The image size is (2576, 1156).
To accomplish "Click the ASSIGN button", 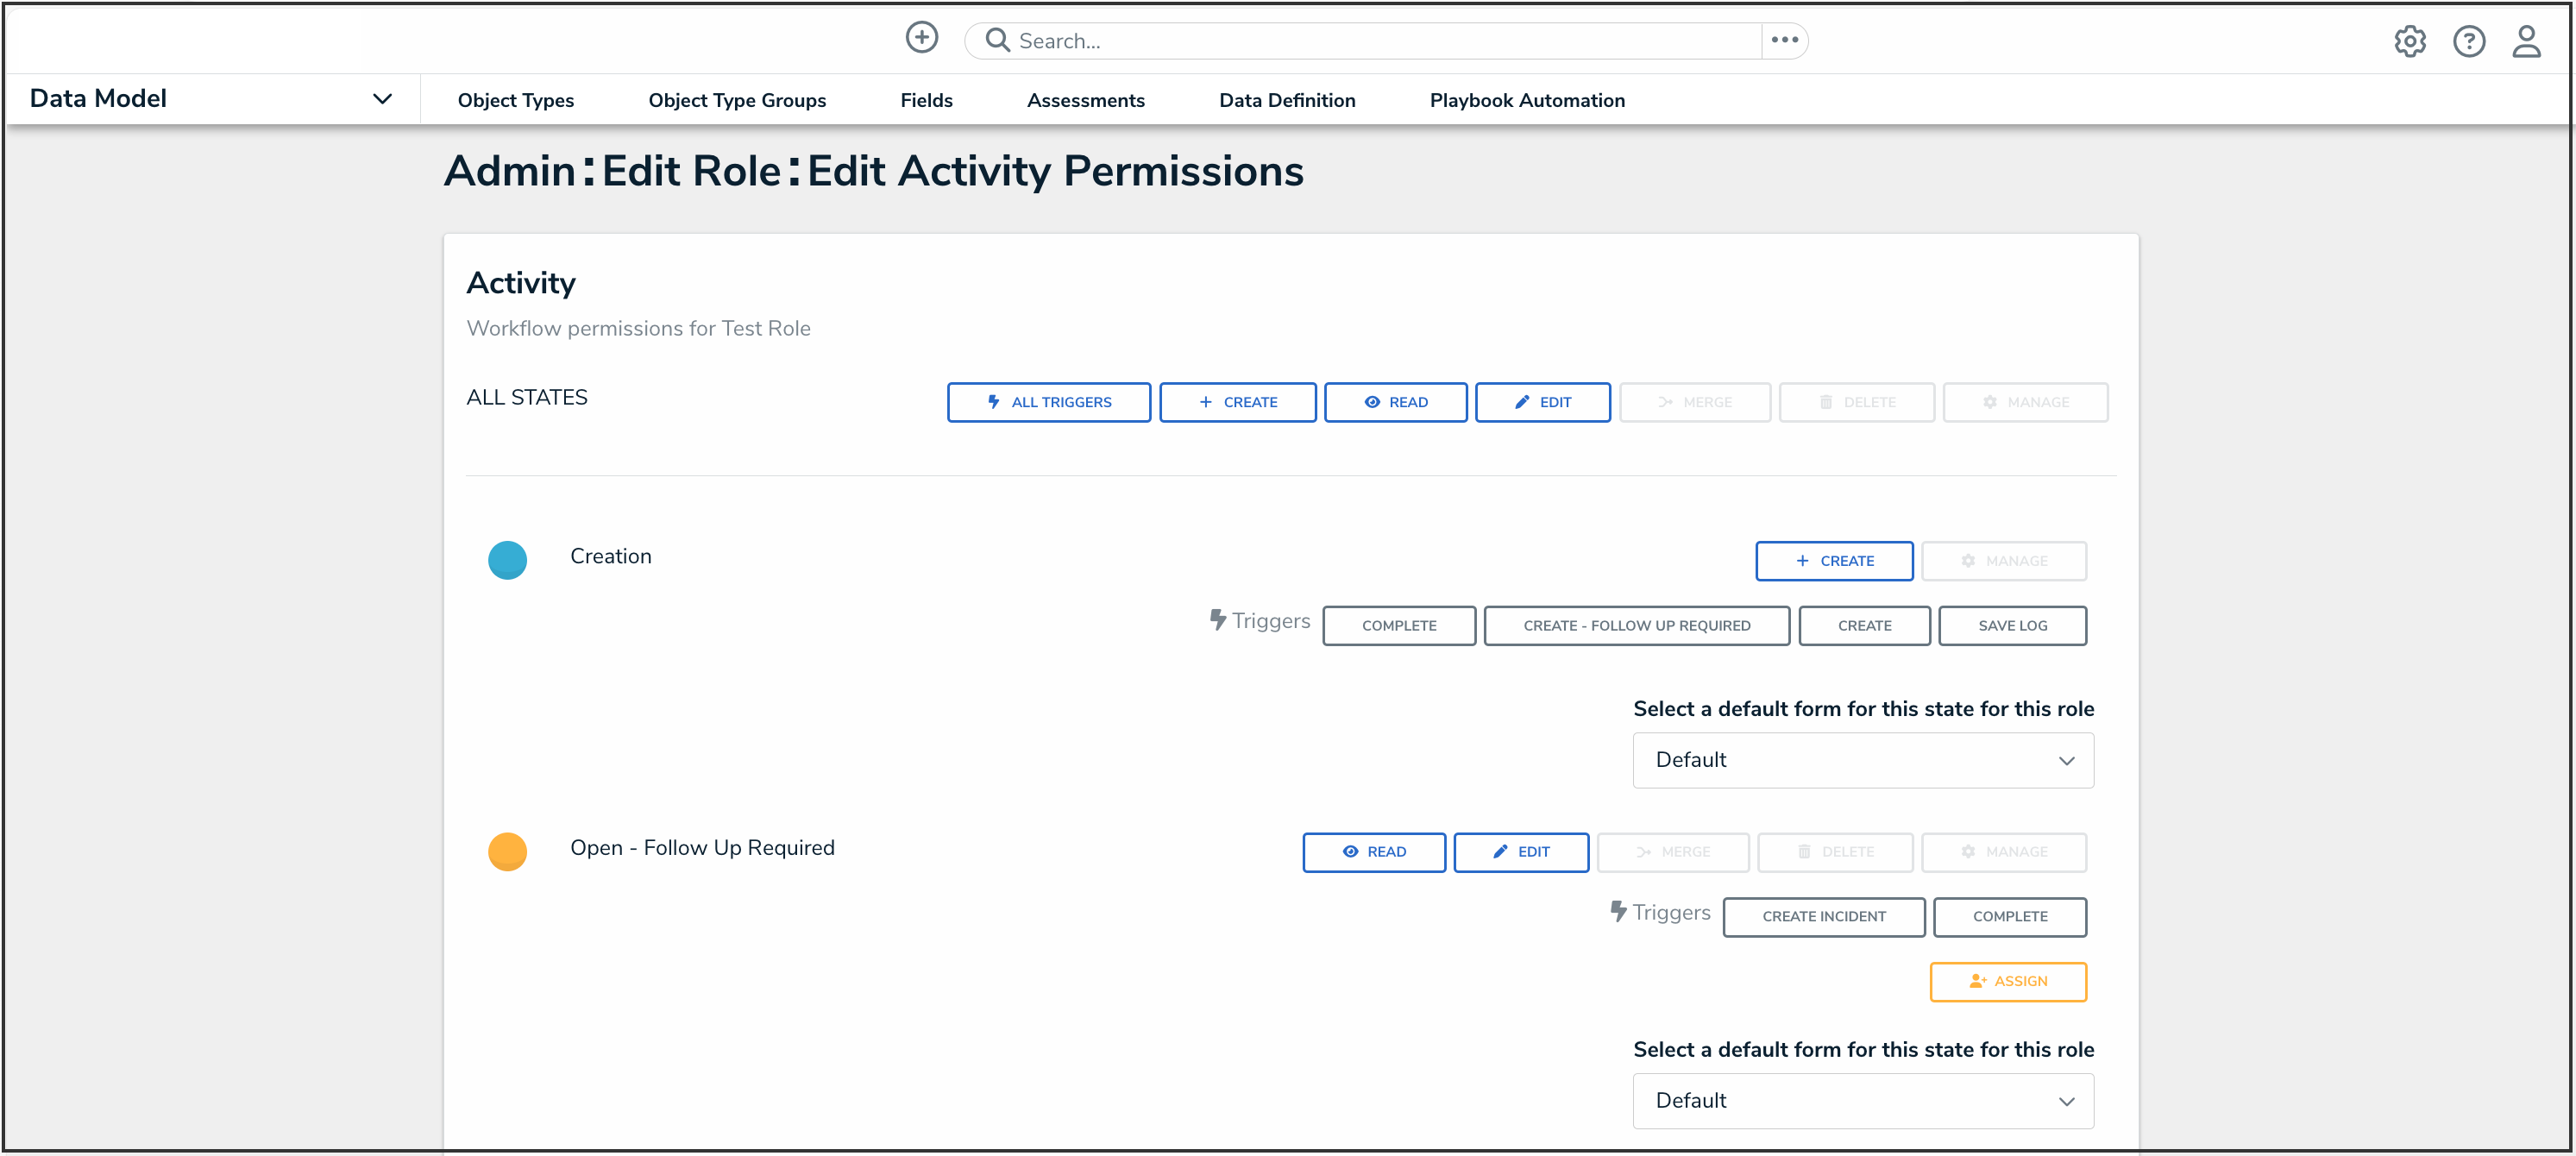I will coord(2007,981).
